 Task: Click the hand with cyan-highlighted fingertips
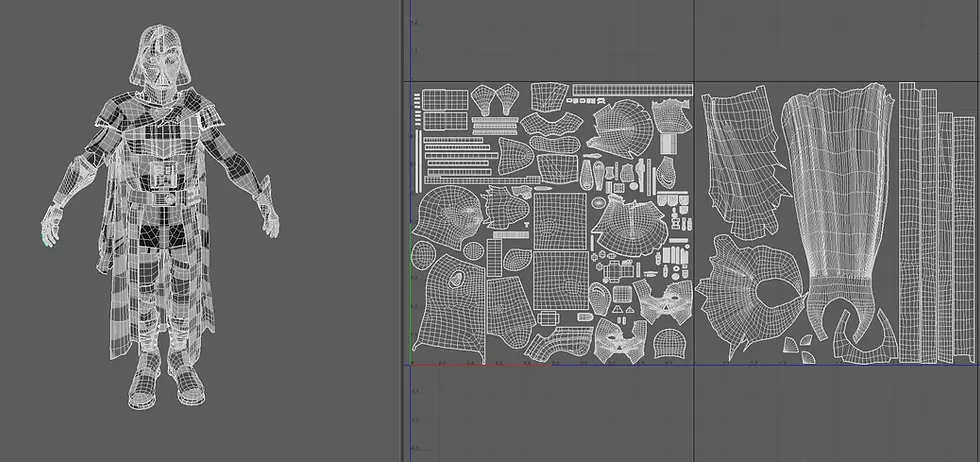pos(52,224)
